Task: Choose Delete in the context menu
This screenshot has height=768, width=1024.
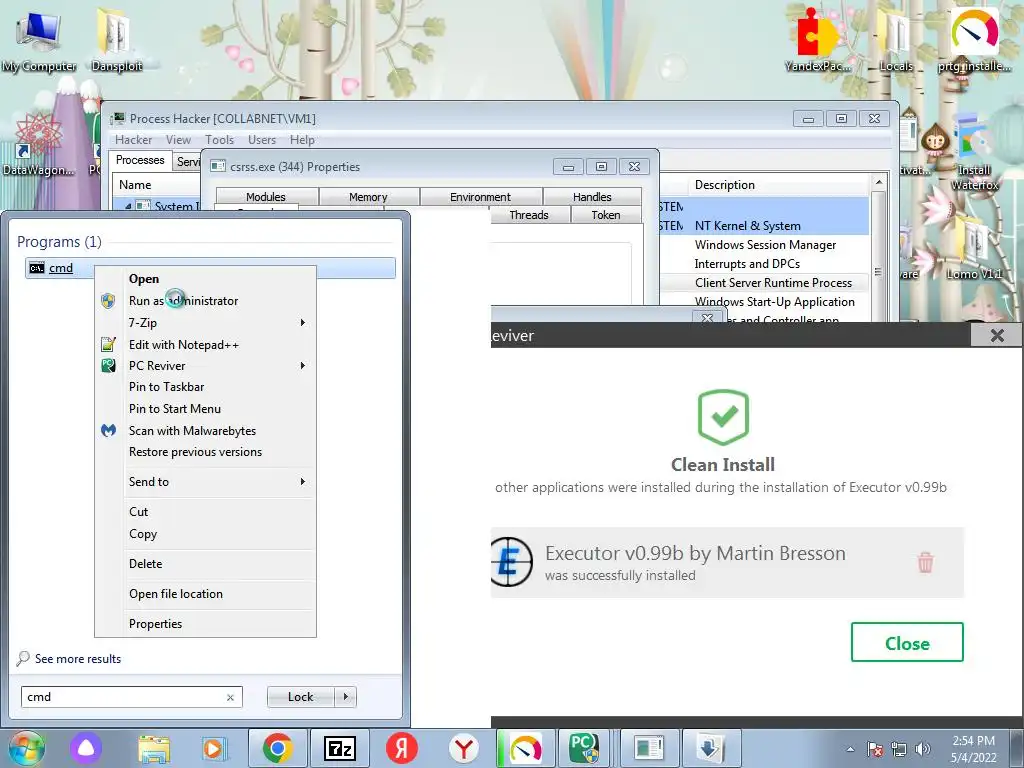Action: click(x=146, y=564)
